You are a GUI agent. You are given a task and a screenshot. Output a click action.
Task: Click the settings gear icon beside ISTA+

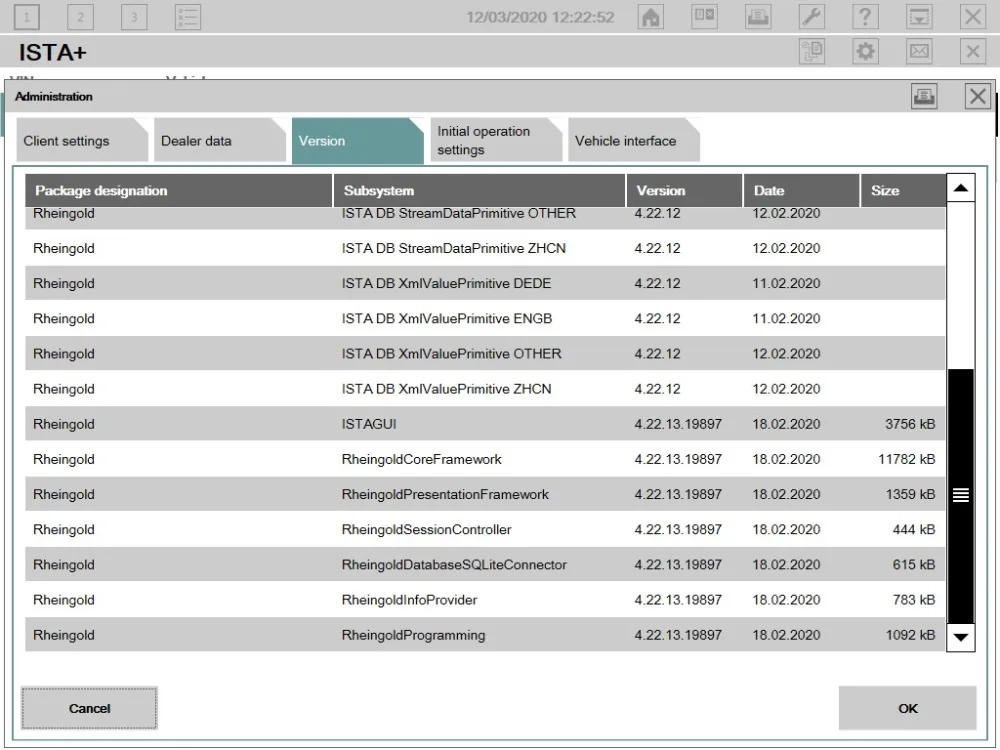pyautogui.click(x=865, y=52)
